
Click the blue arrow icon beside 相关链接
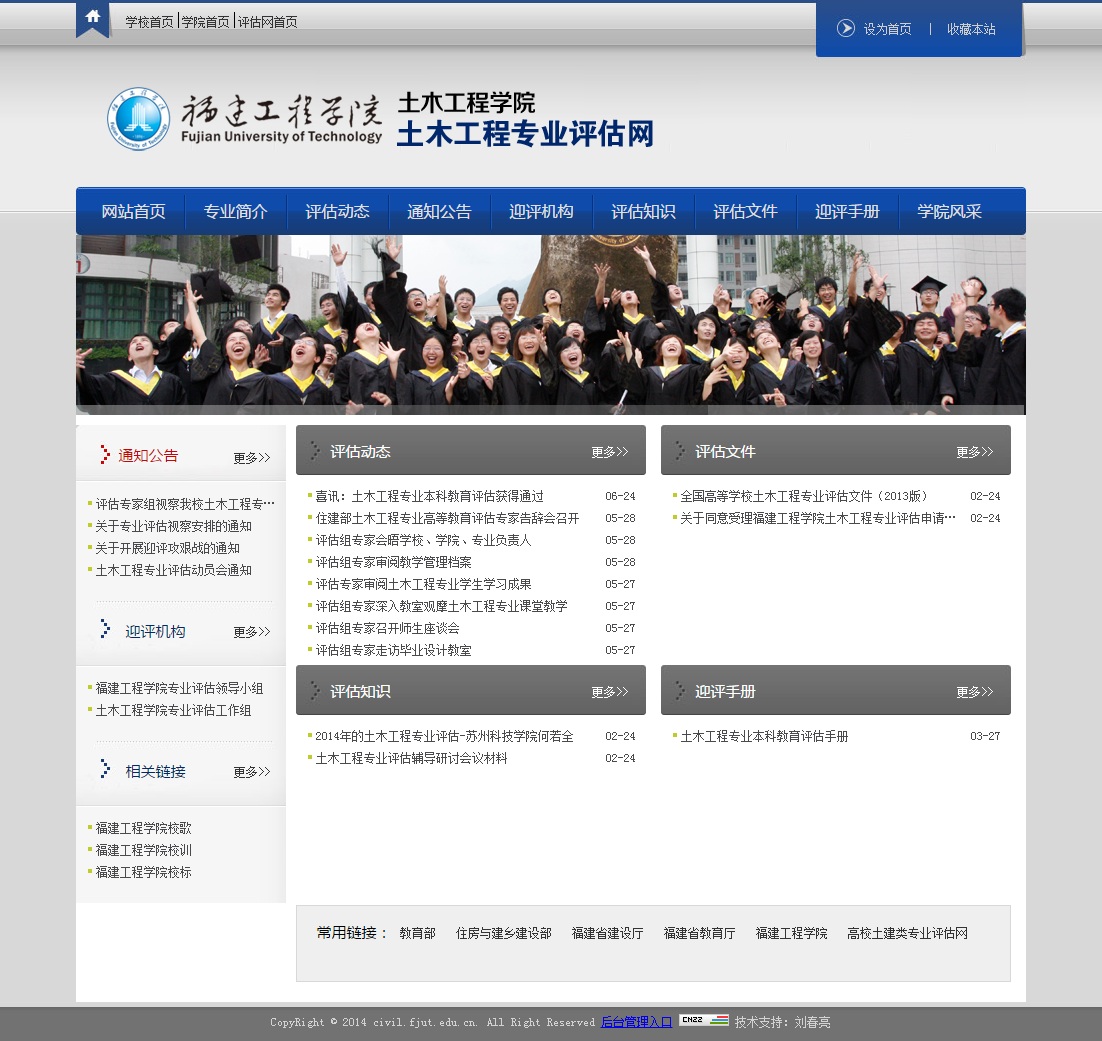(105, 769)
